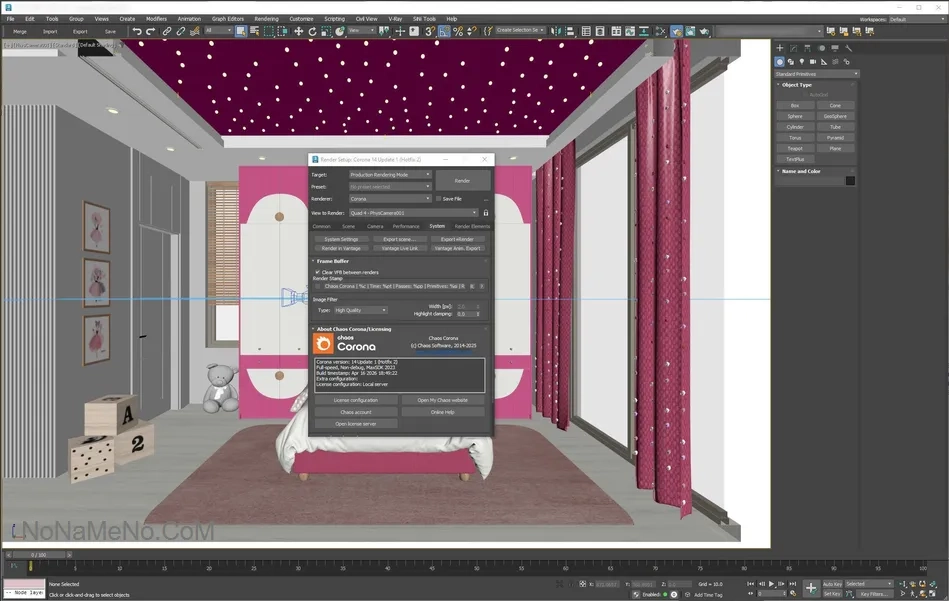949x601 pixels.
Task: Toggle Clear VFB between renders checkbox
Action: point(317,272)
